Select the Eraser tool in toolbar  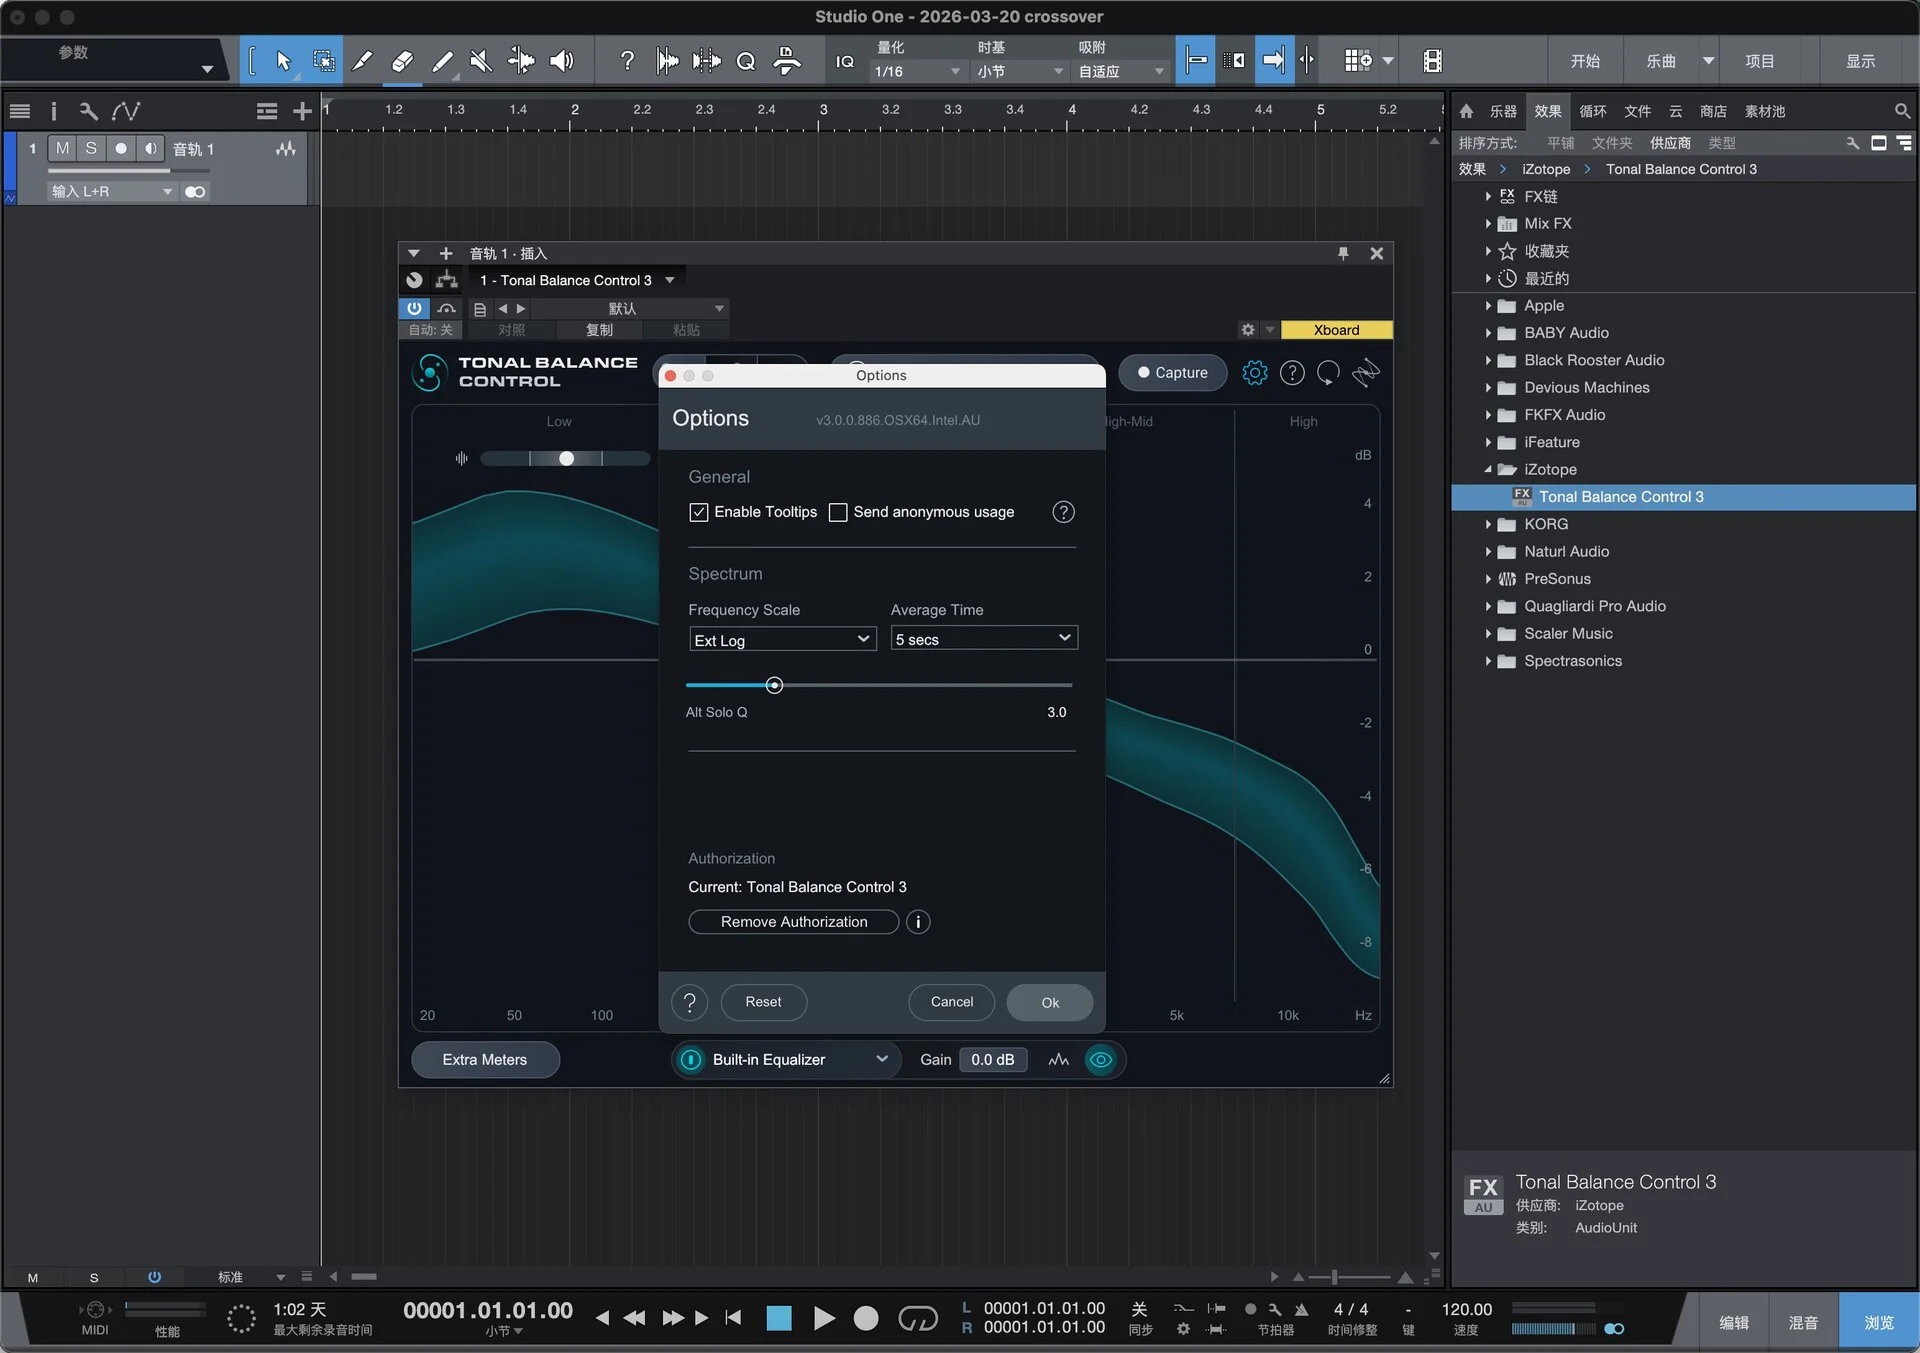tap(402, 61)
